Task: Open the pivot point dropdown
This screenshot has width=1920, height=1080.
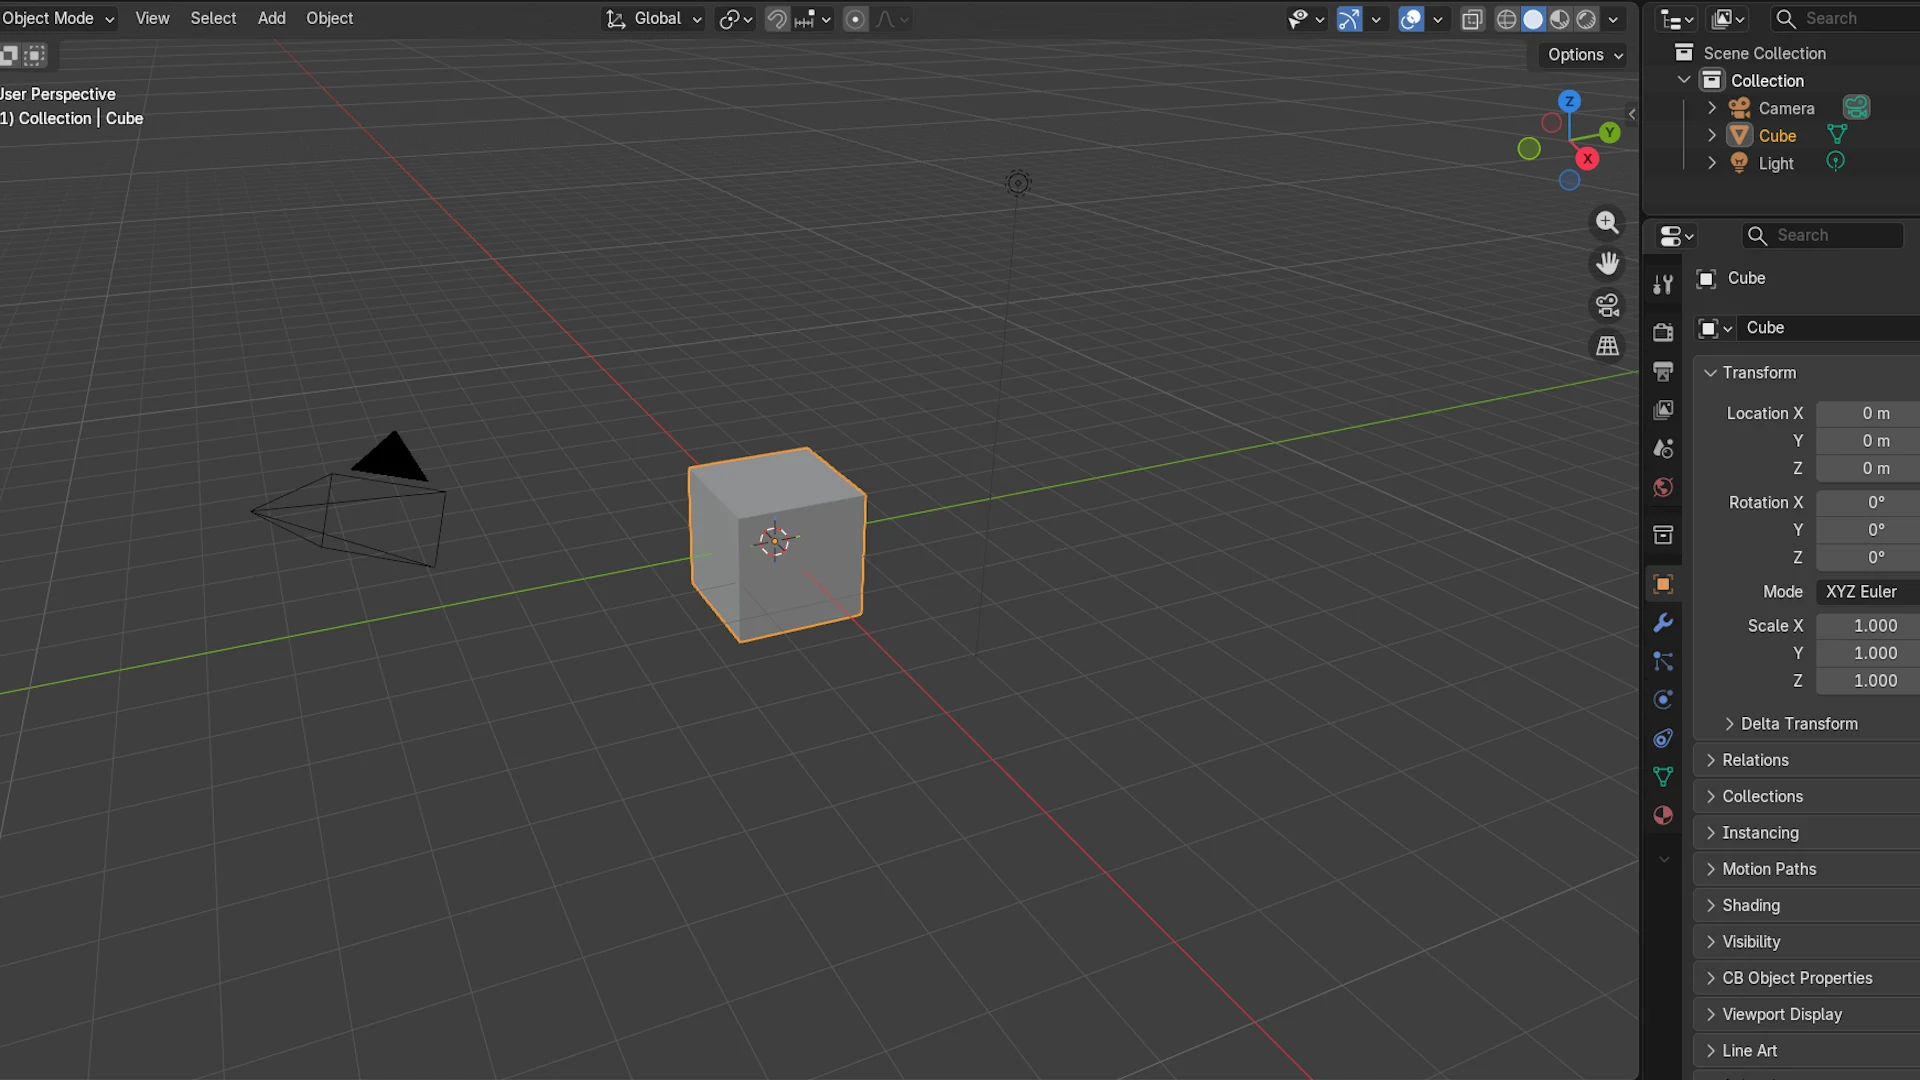Action: click(x=735, y=19)
